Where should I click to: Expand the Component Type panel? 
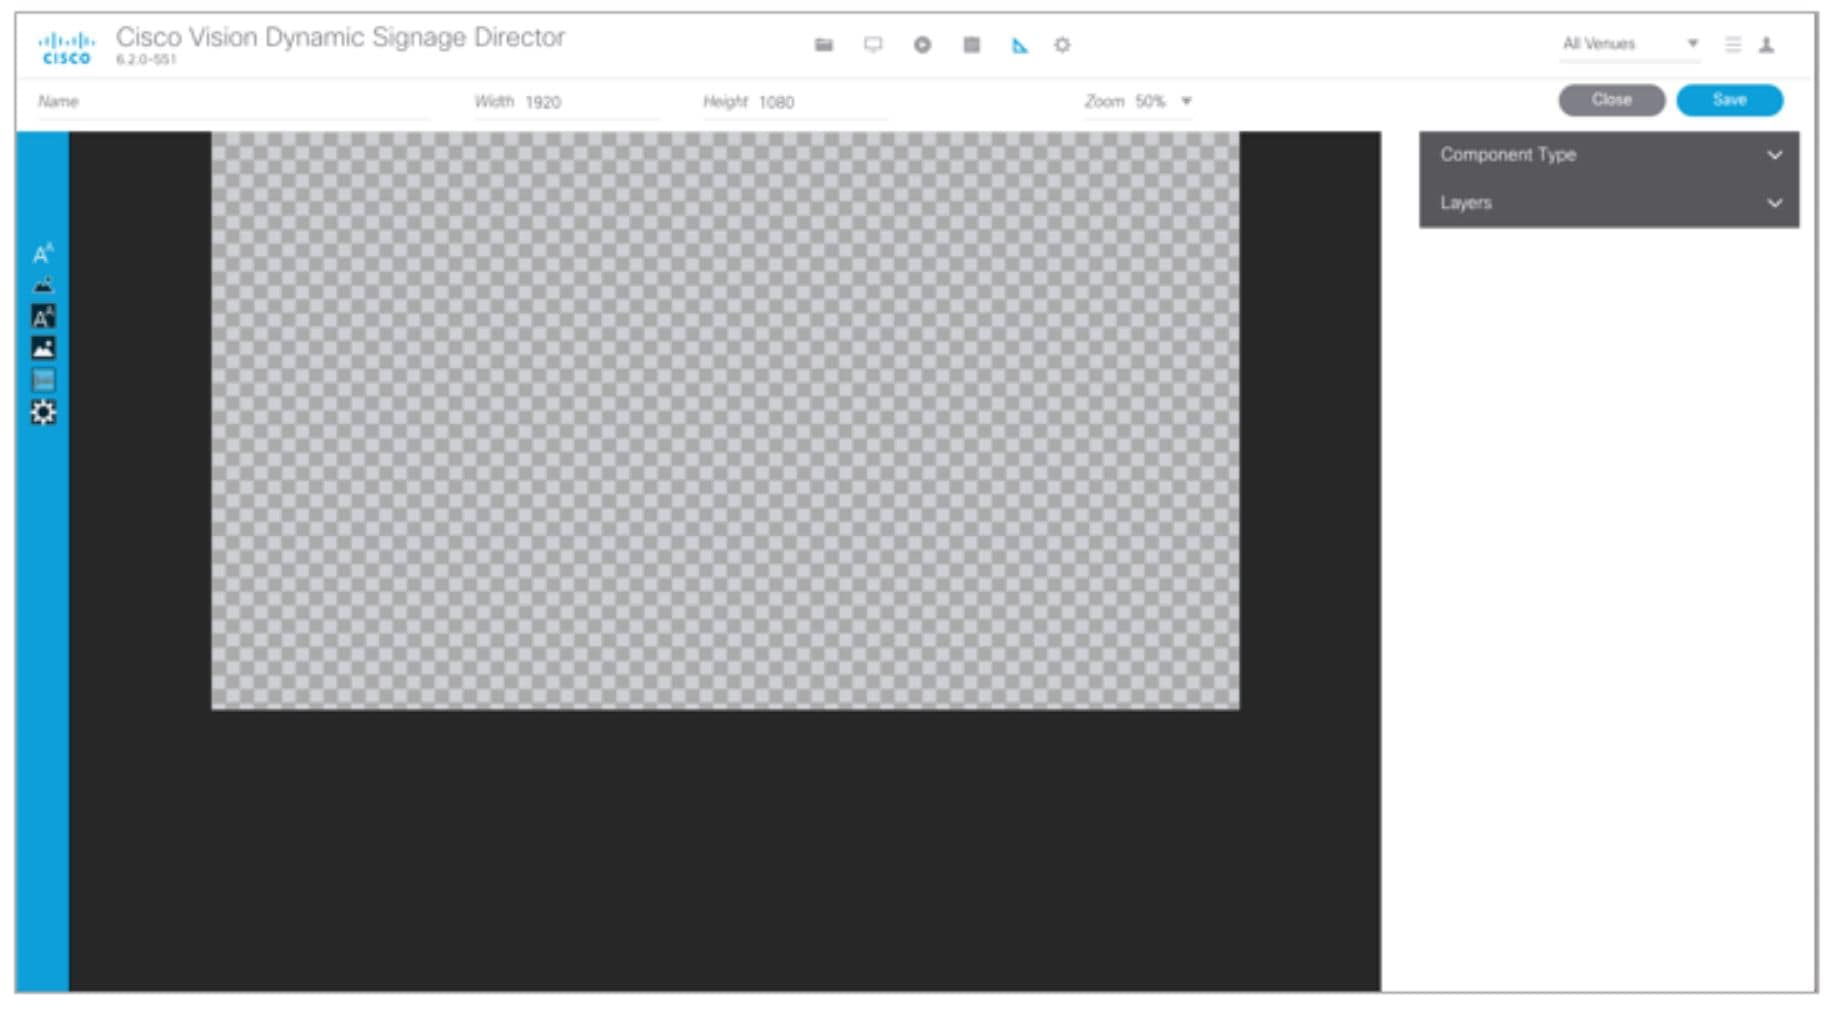1609,155
